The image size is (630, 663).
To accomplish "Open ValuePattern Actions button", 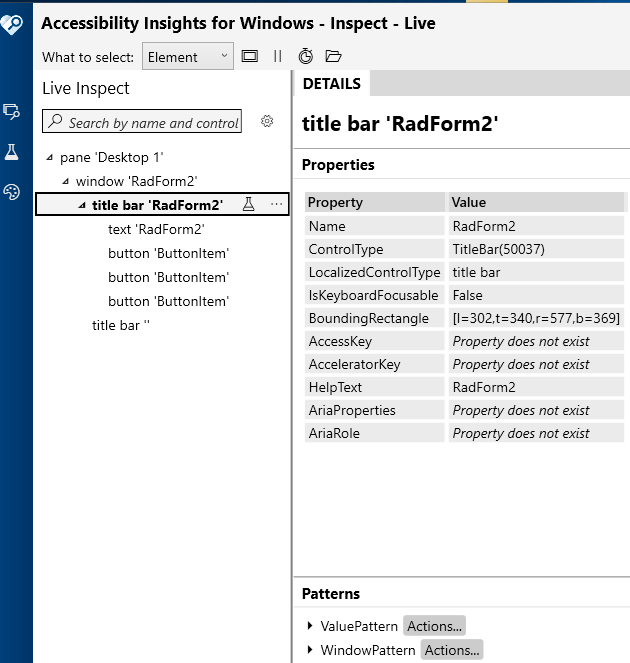I will click(x=434, y=626).
